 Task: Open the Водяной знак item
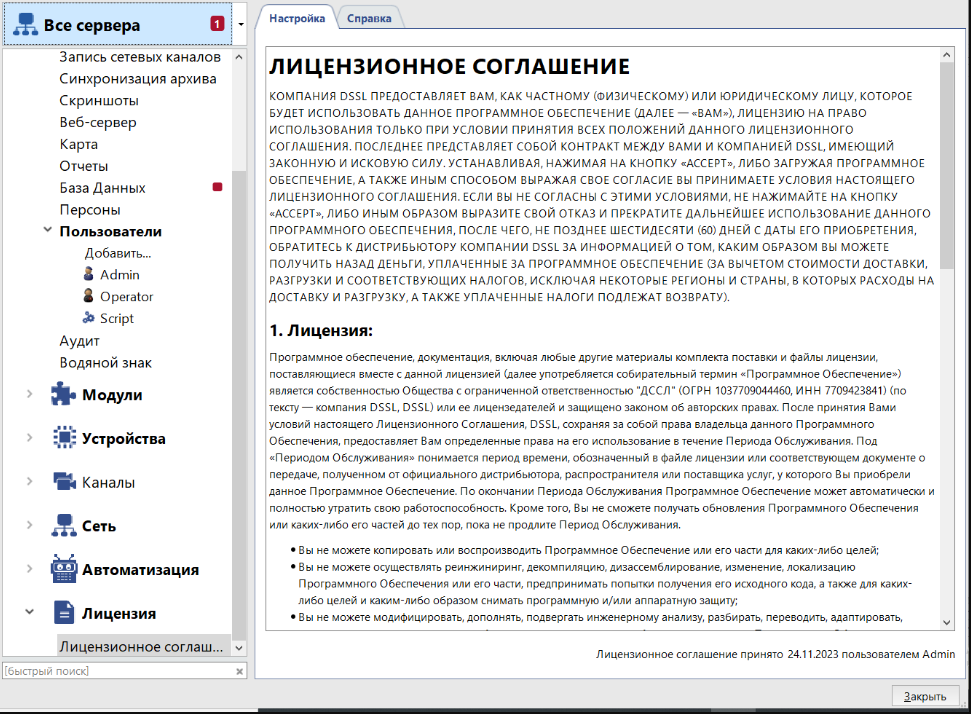coord(105,362)
